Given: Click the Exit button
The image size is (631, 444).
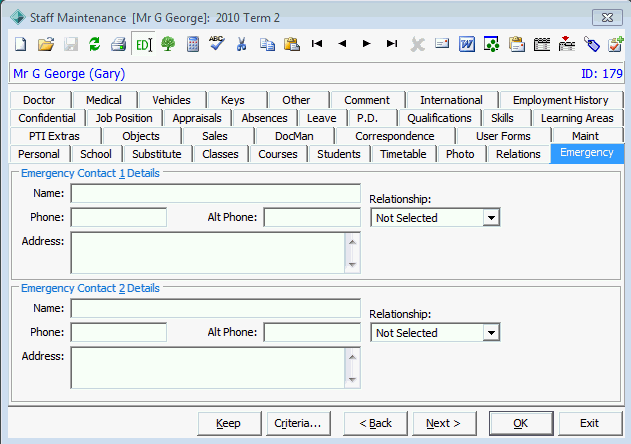Looking at the screenshot, I should (x=590, y=423).
